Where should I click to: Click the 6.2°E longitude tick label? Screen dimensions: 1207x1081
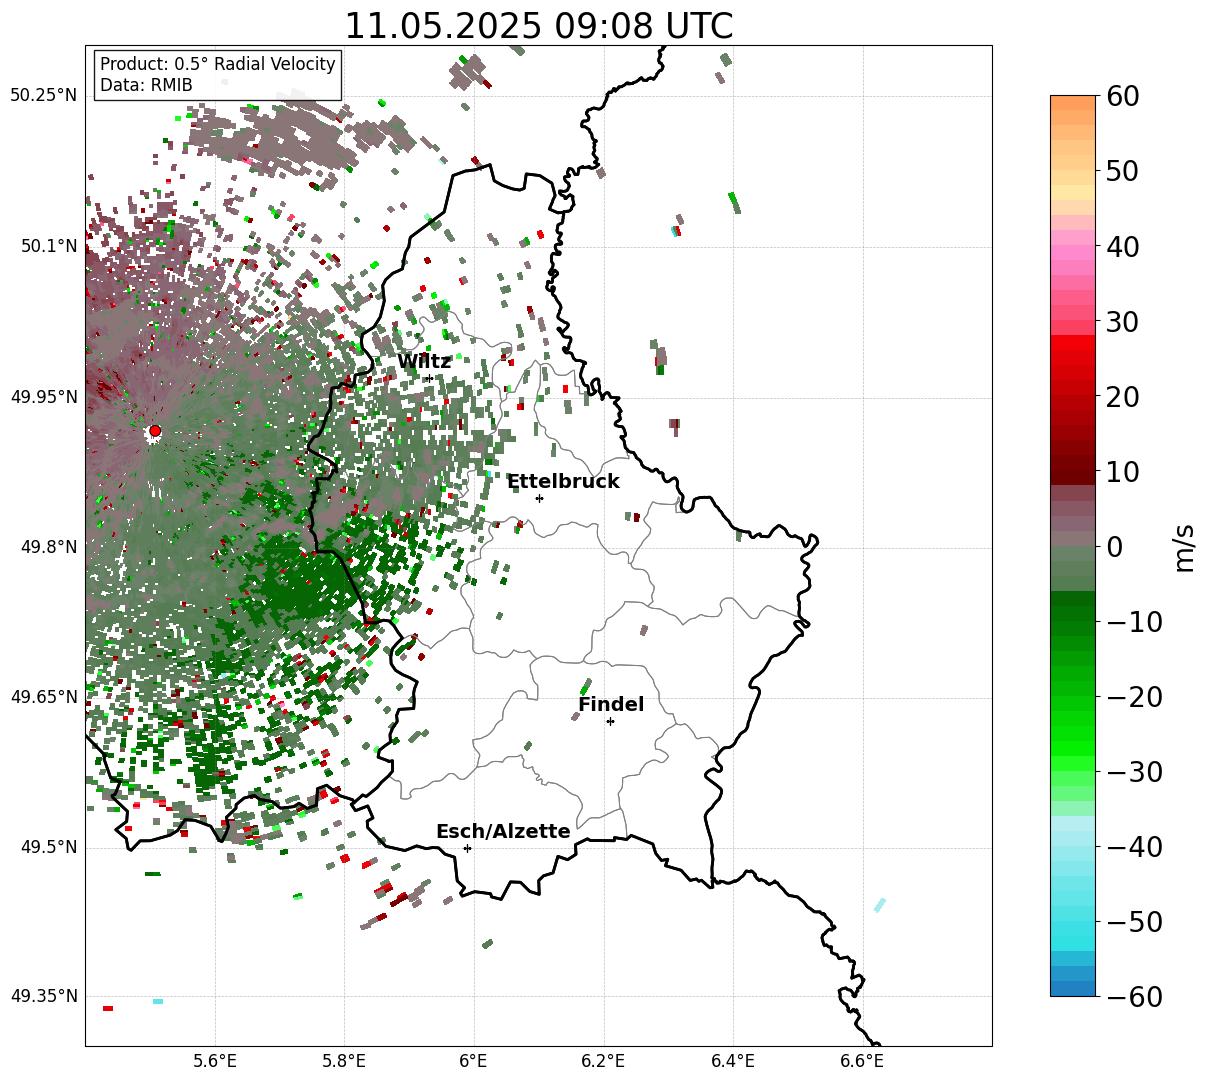604,1061
